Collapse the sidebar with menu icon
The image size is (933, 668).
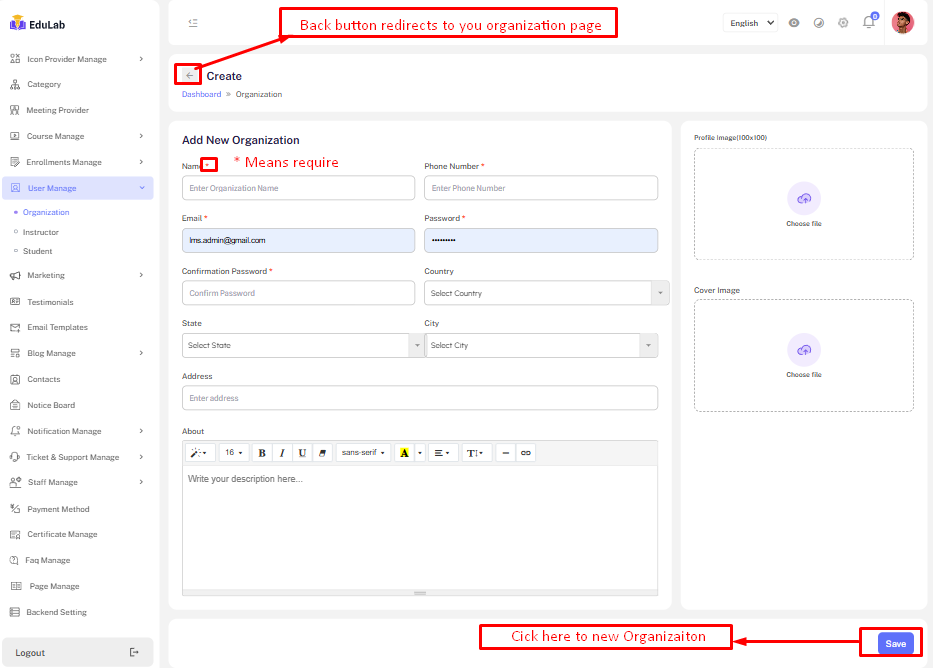193,23
